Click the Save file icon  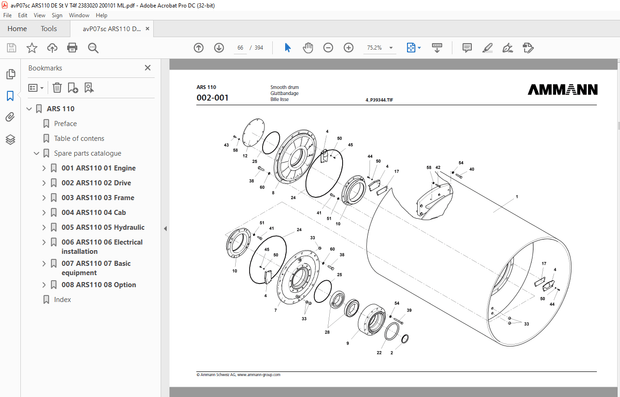[x=11, y=48]
